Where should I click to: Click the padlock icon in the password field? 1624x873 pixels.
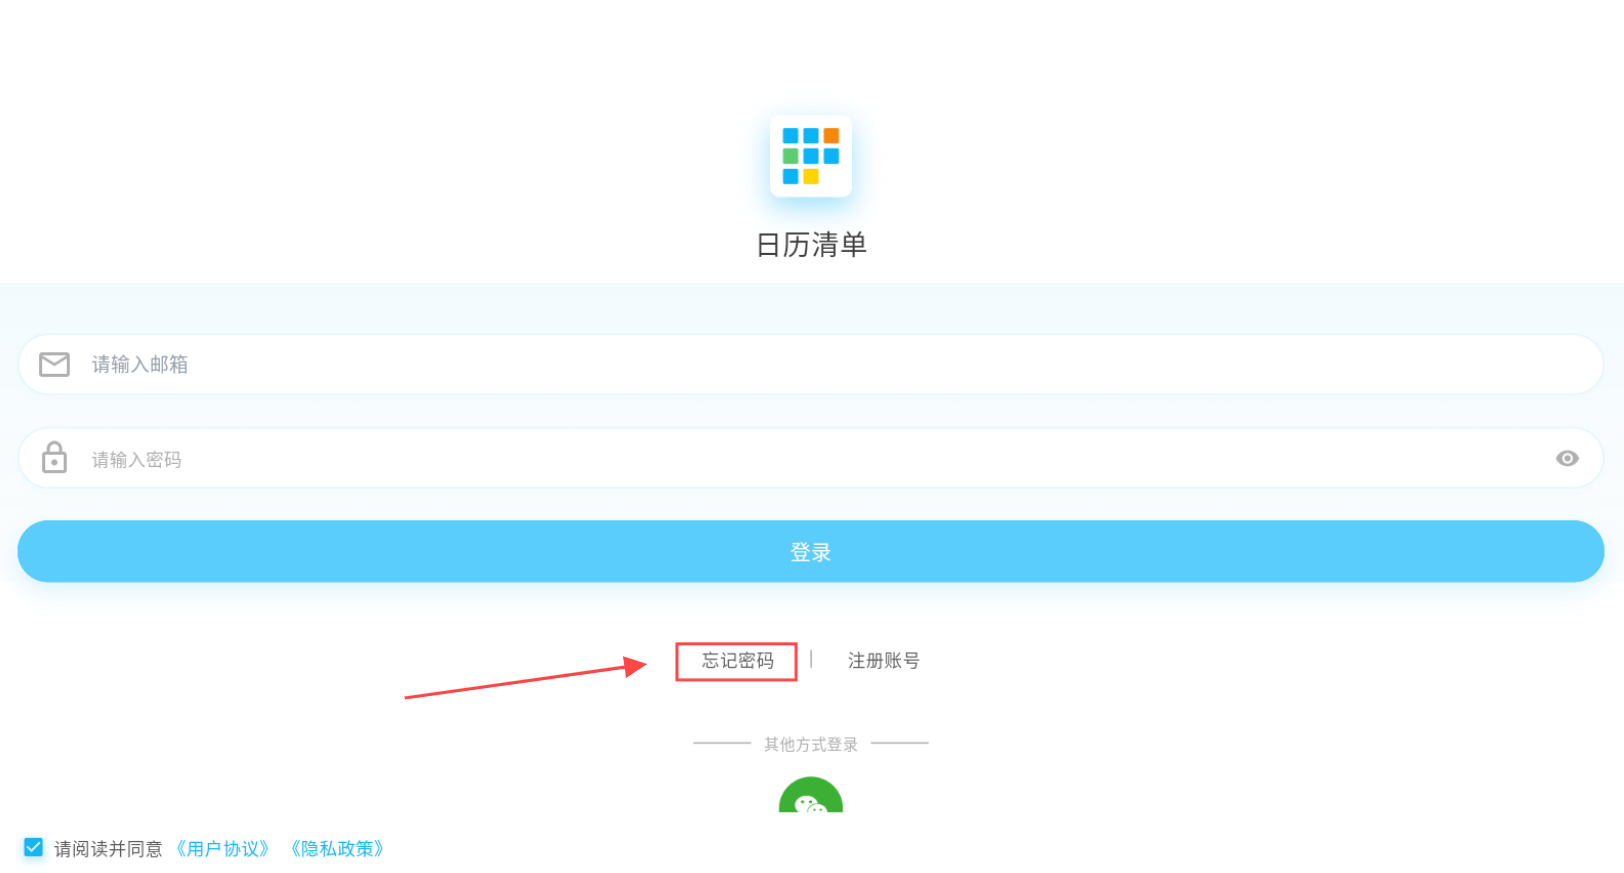[54, 457]
